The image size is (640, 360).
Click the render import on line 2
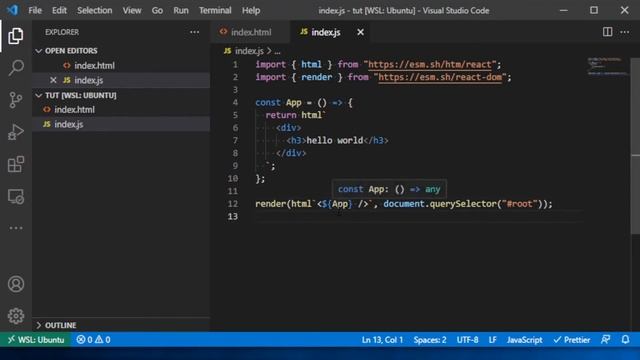pyautogui.click(x=316, y=77)
